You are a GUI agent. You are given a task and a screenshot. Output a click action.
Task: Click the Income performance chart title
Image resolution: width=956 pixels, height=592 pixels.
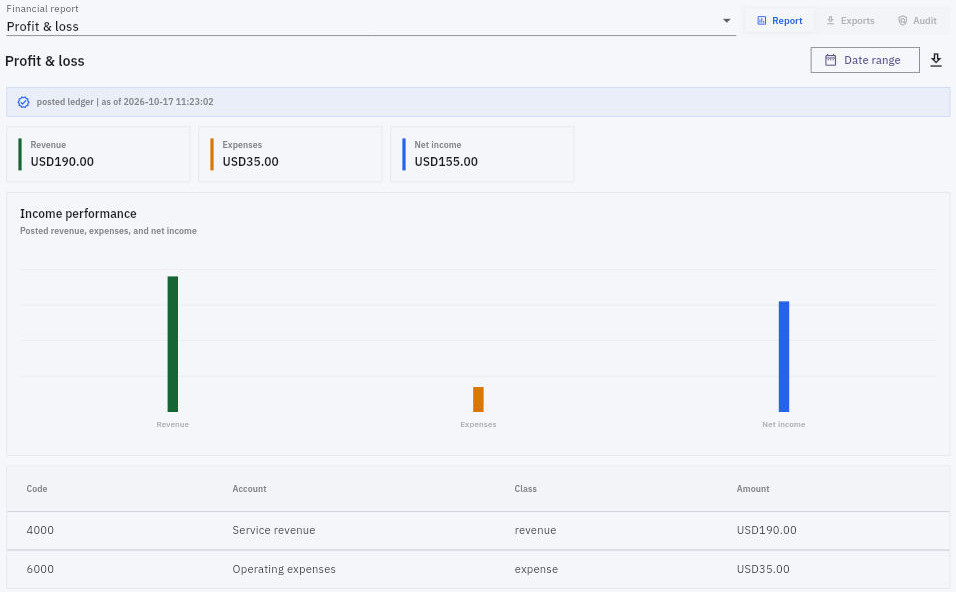point(78,213)
